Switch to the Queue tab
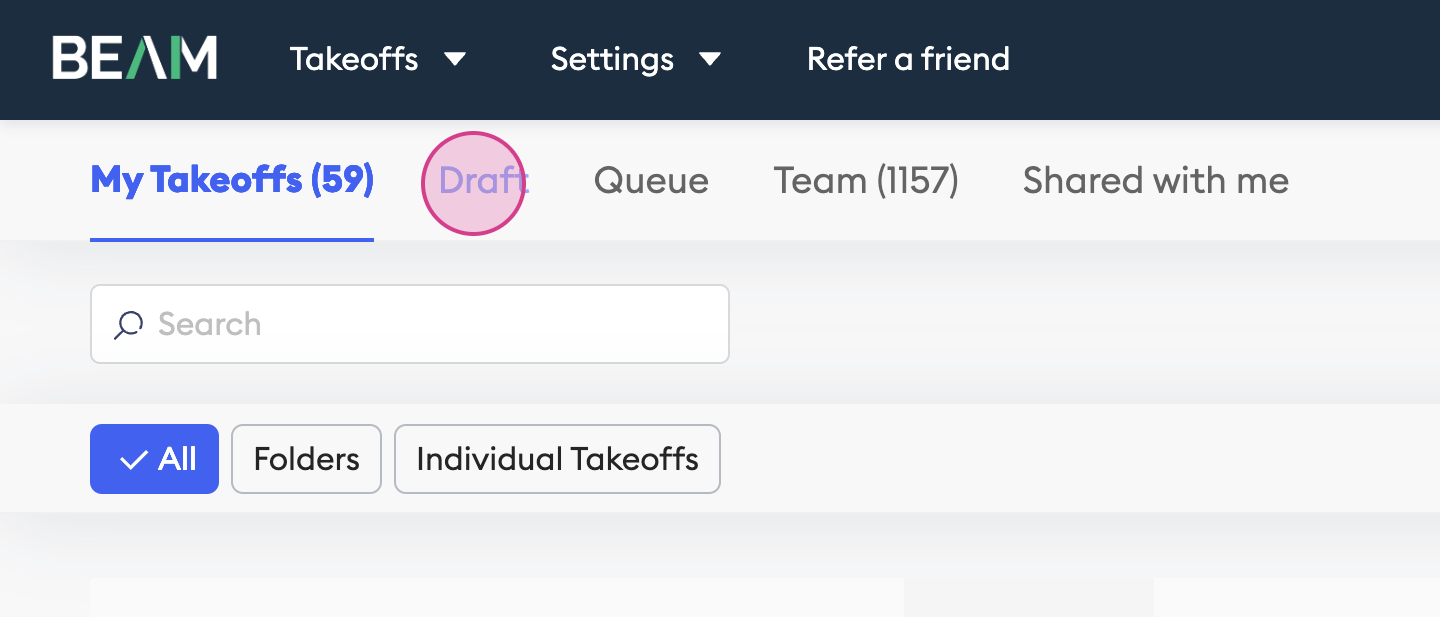 pos(651,181)
